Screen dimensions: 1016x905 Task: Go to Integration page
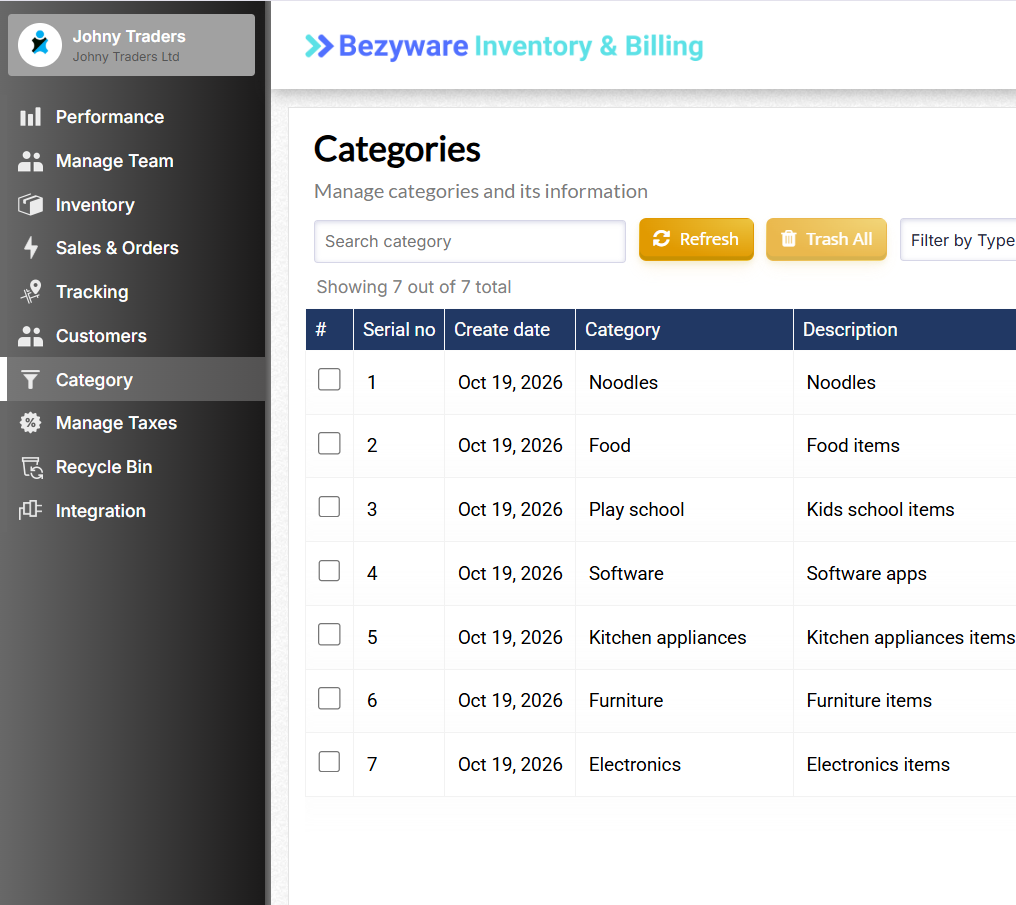point(132,510)
